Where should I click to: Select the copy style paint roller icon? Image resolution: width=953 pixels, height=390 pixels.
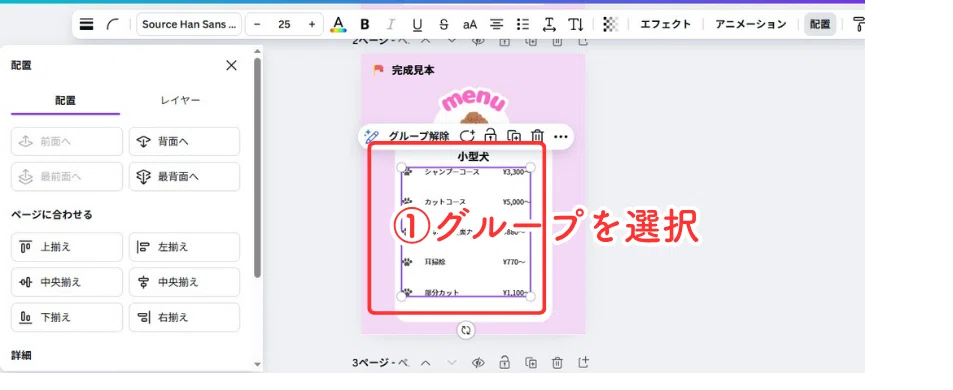pos(858,24)
